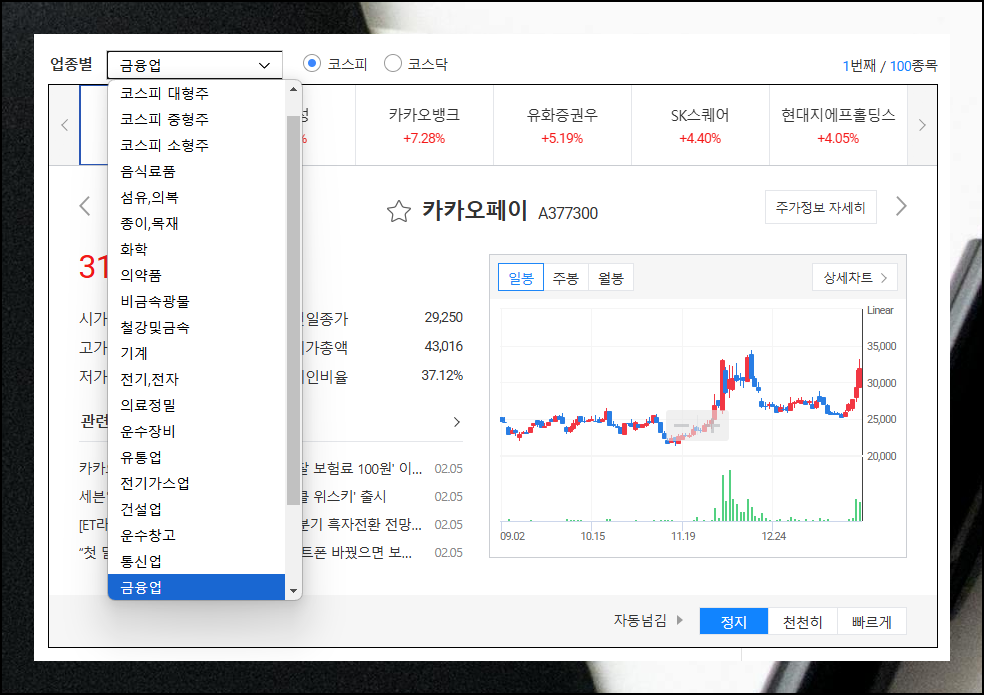984x695 pixels.
Task: Open SK스퀘어 stock card
Action: [700, 126]
